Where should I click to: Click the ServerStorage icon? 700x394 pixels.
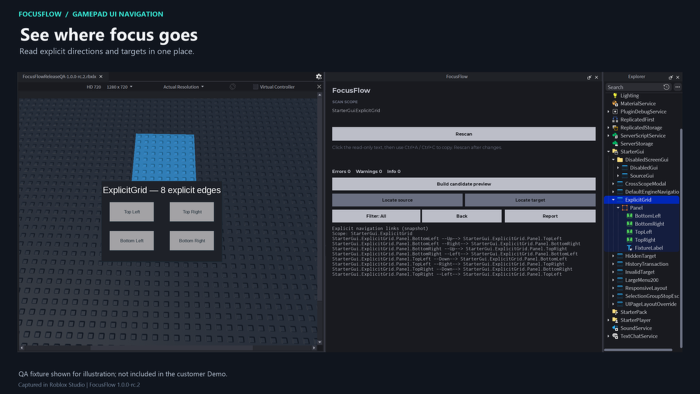click(x=615, y=144)
